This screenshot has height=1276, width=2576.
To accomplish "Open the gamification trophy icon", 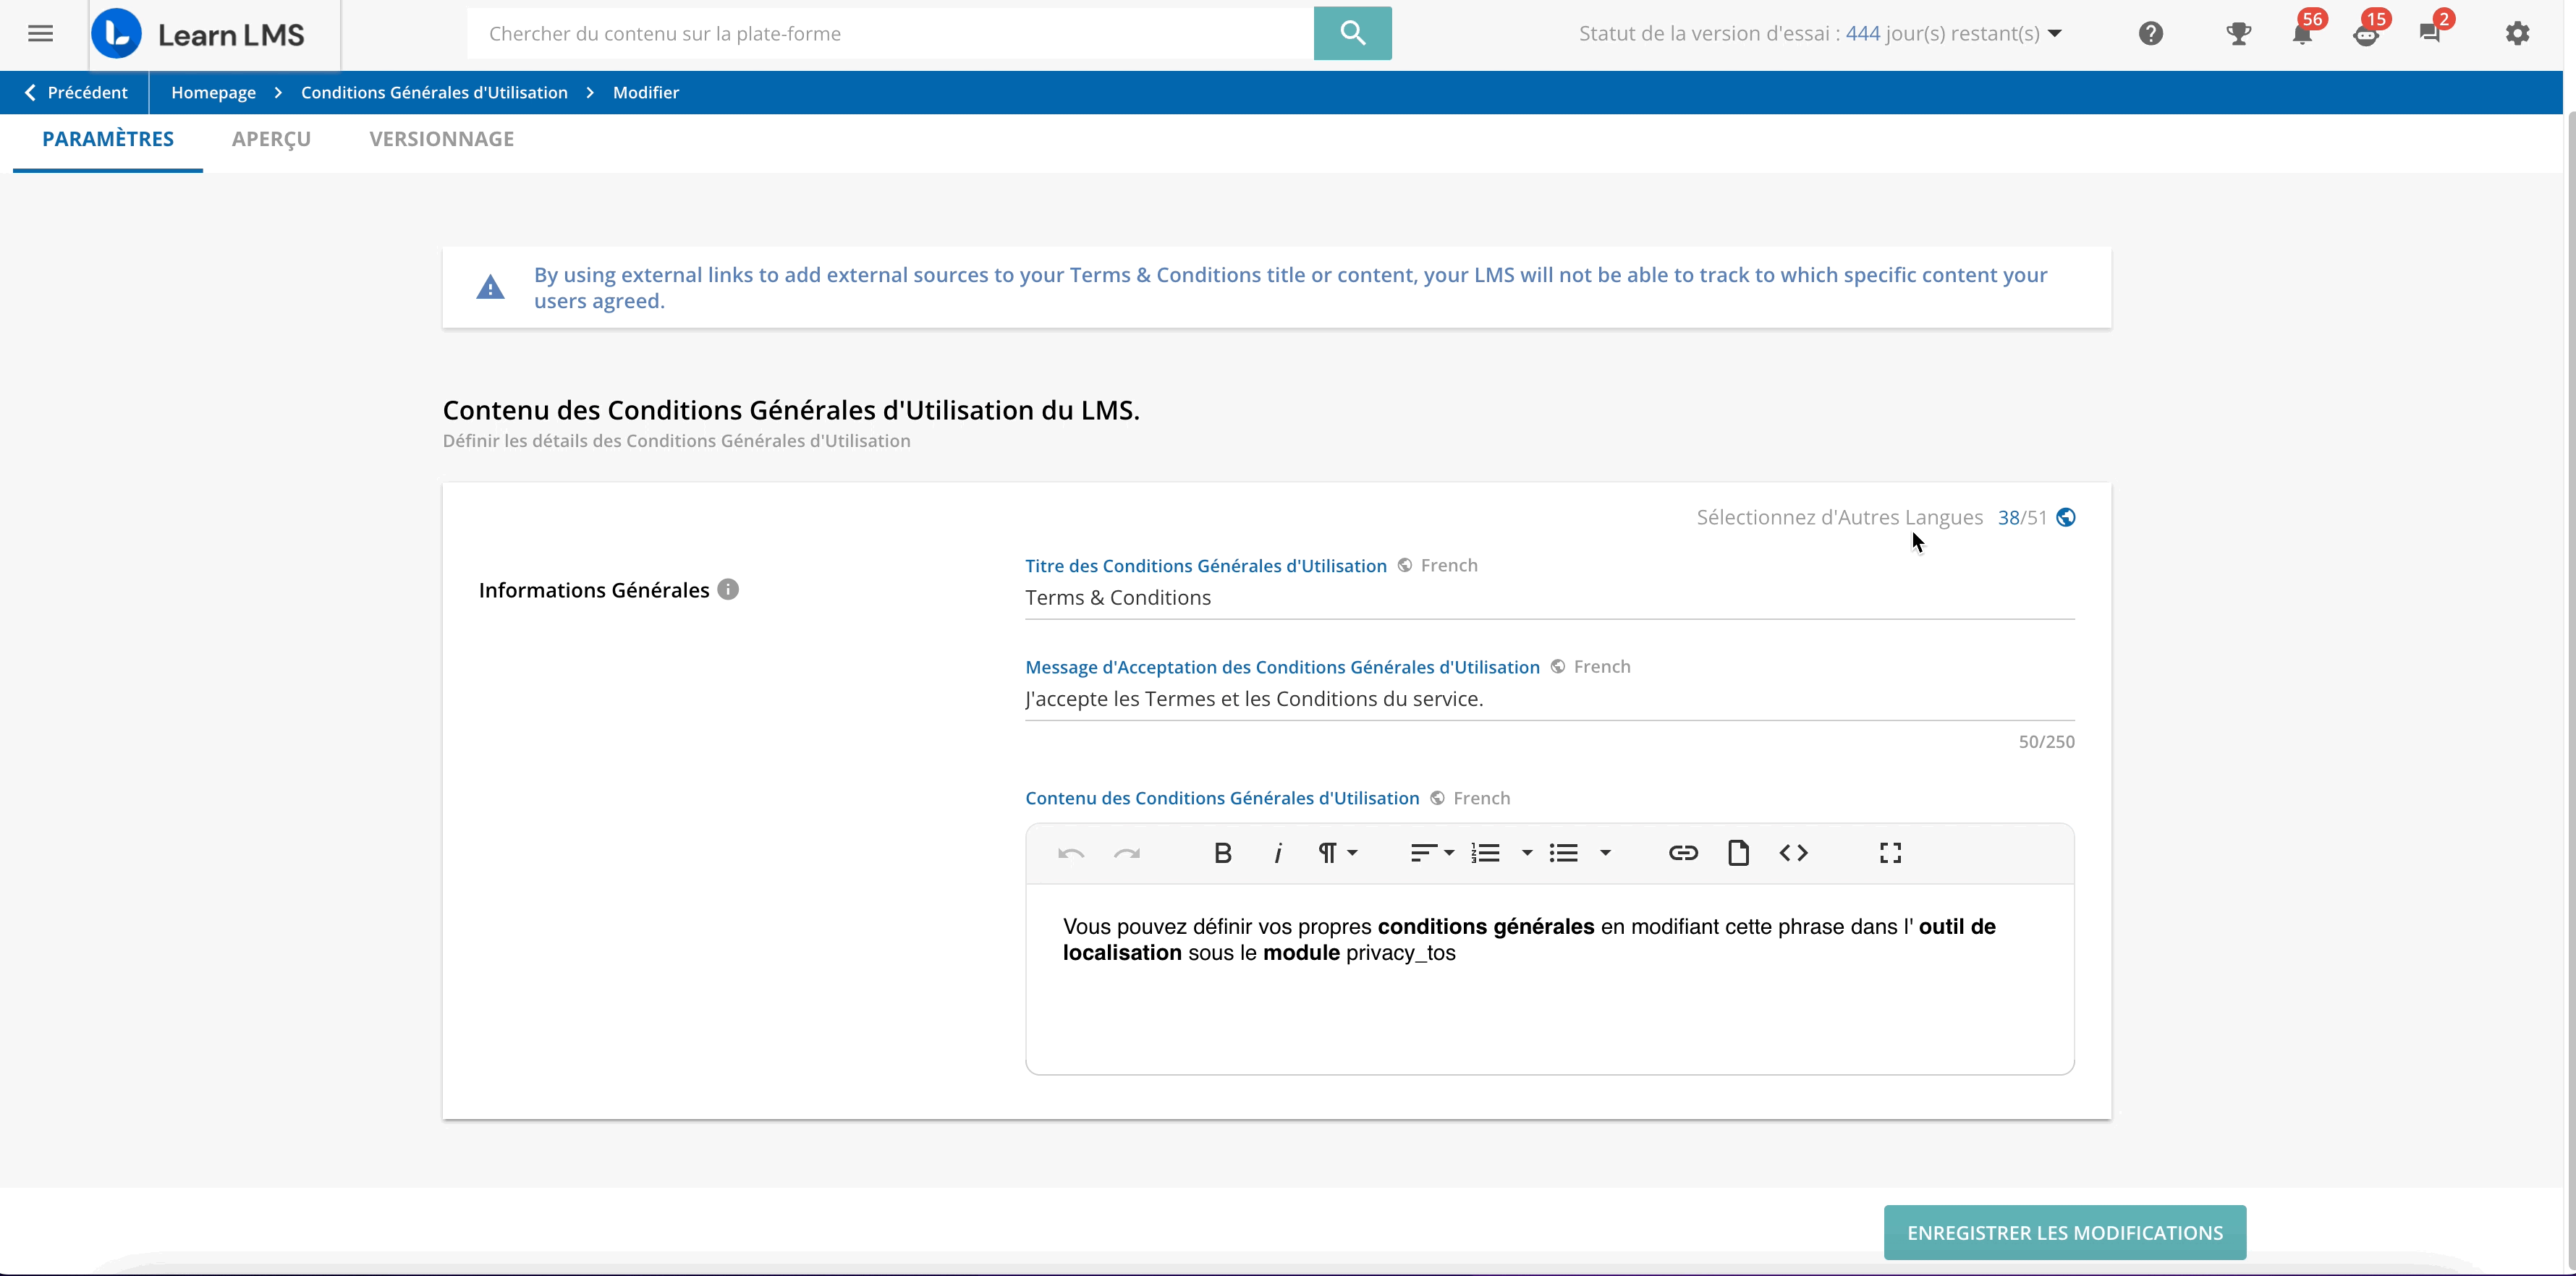I will (2238, 34).
